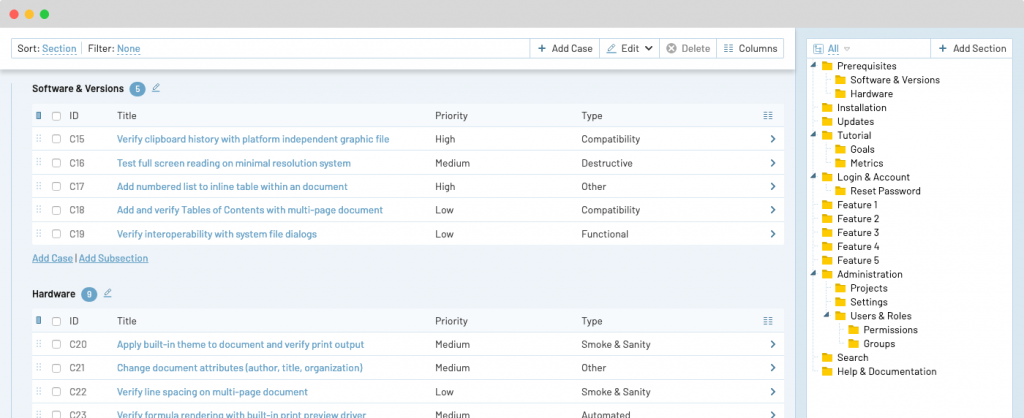Check the box for case C17

click(57, 187)
